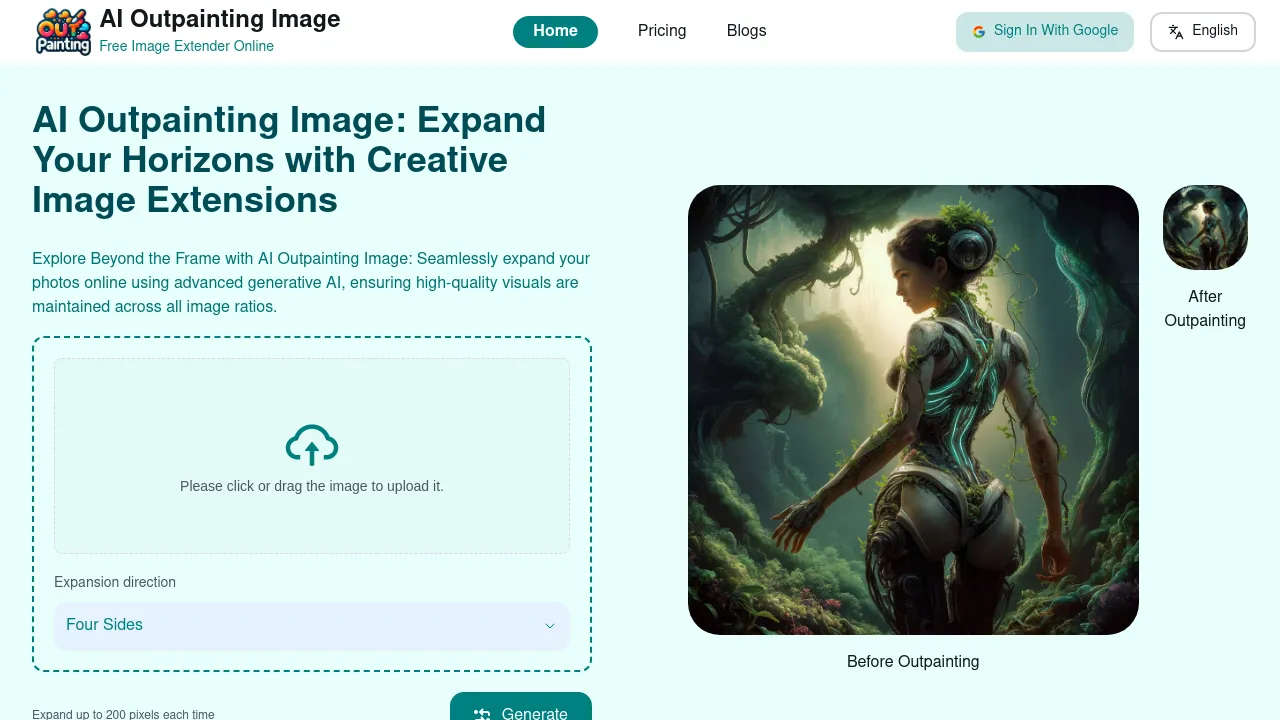Click the 'Explore Beyond the Frame' description paragraph
The image size is (1280, 720).
[311, 282]
